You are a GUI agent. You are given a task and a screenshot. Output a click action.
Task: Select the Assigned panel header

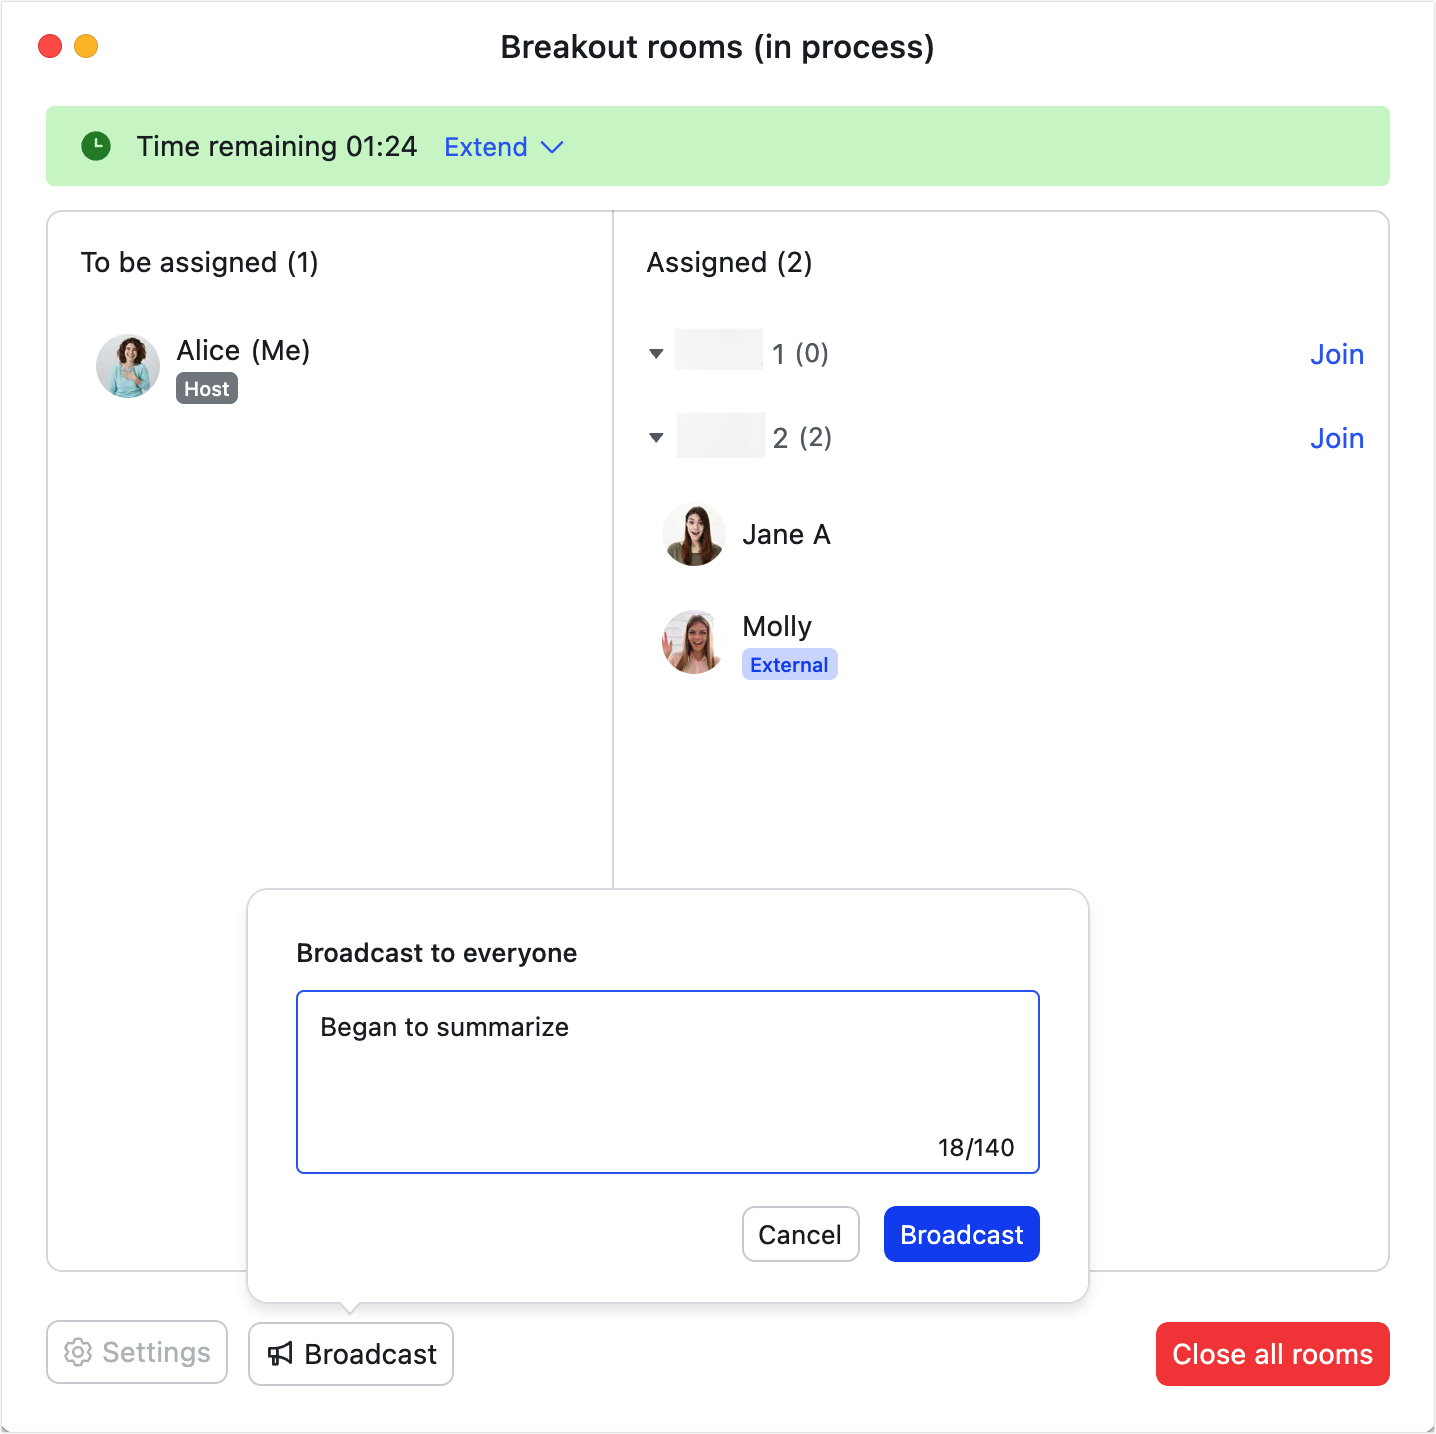[x=729, y=262]
